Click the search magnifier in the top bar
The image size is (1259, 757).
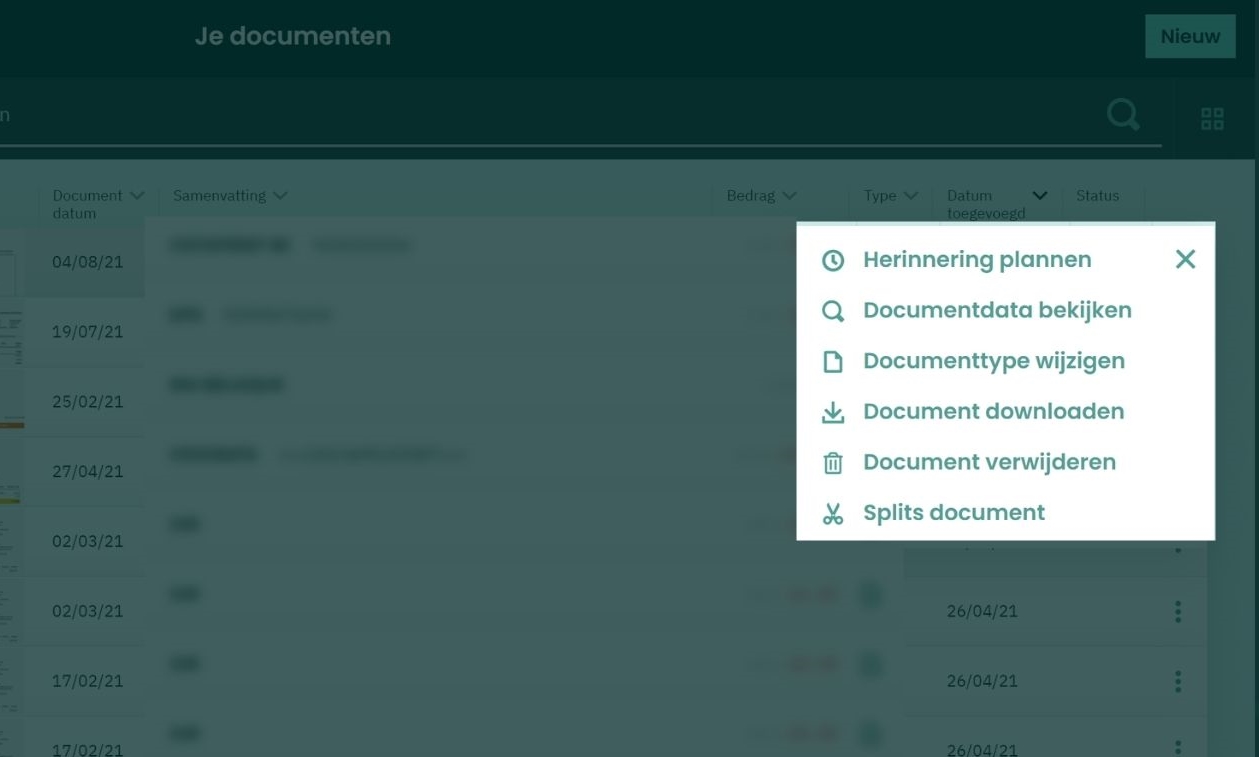[x=1124, y=114]
